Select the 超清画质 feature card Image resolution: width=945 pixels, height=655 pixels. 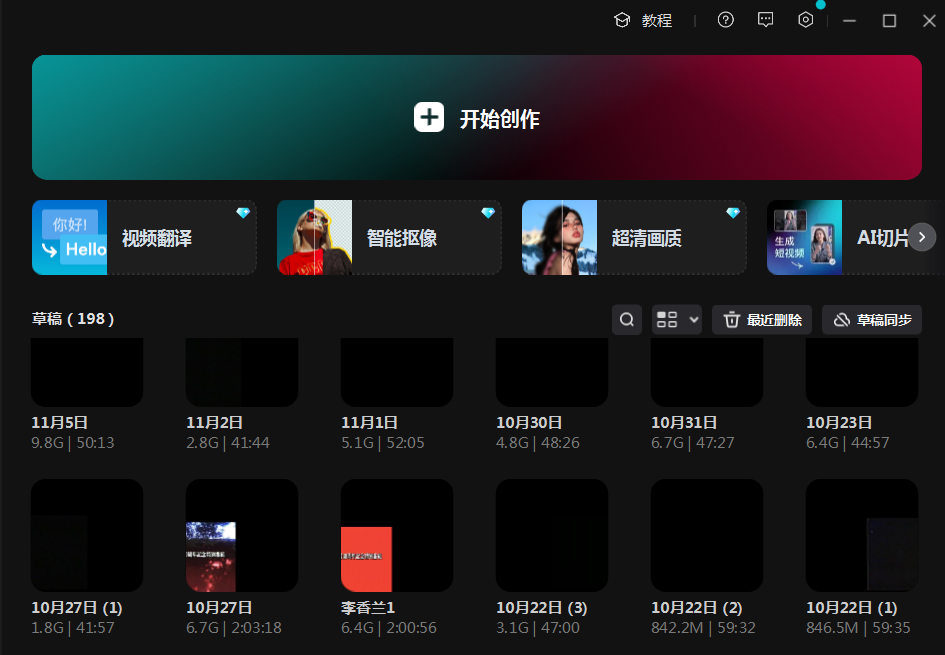click(634, 238)
